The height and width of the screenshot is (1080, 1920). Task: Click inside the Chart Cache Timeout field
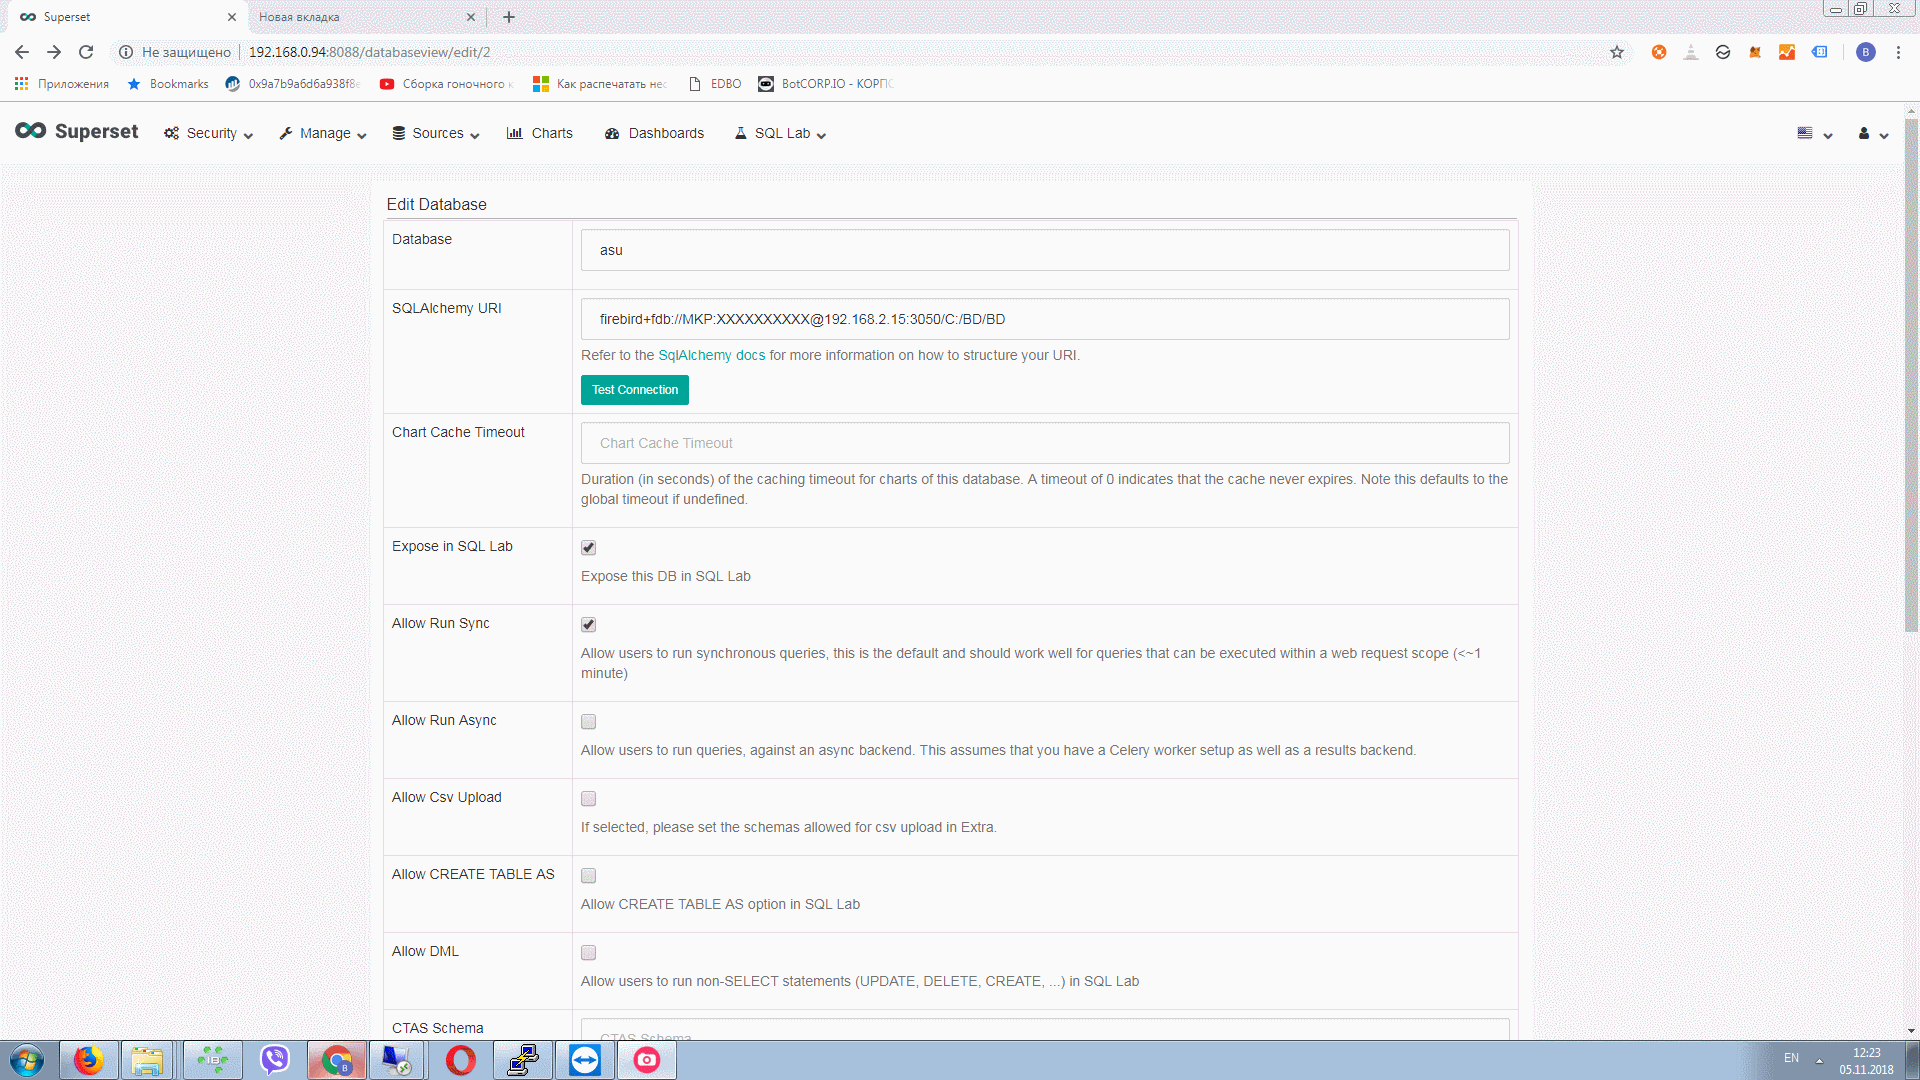[1044, 443]
